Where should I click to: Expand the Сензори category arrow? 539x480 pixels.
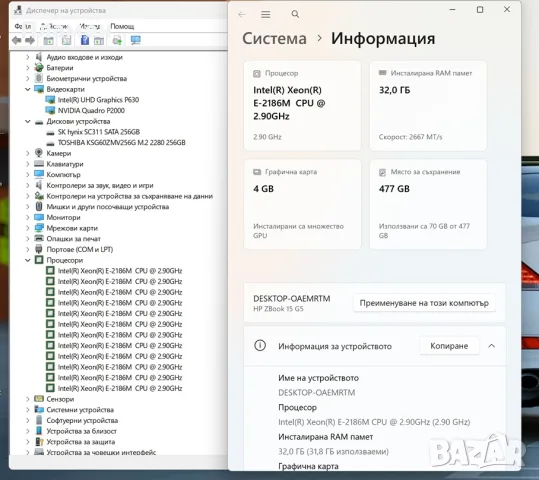[x=28, y=399]
